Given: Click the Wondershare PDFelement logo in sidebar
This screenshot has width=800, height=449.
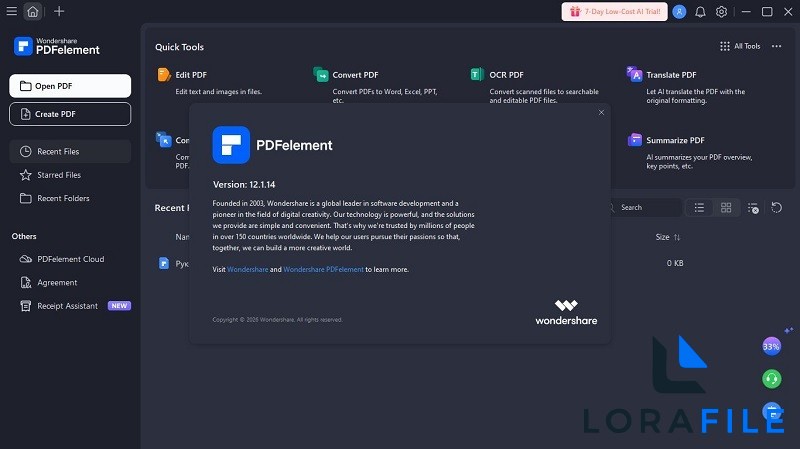Looking at the screenshot, I should coord(57,46).
